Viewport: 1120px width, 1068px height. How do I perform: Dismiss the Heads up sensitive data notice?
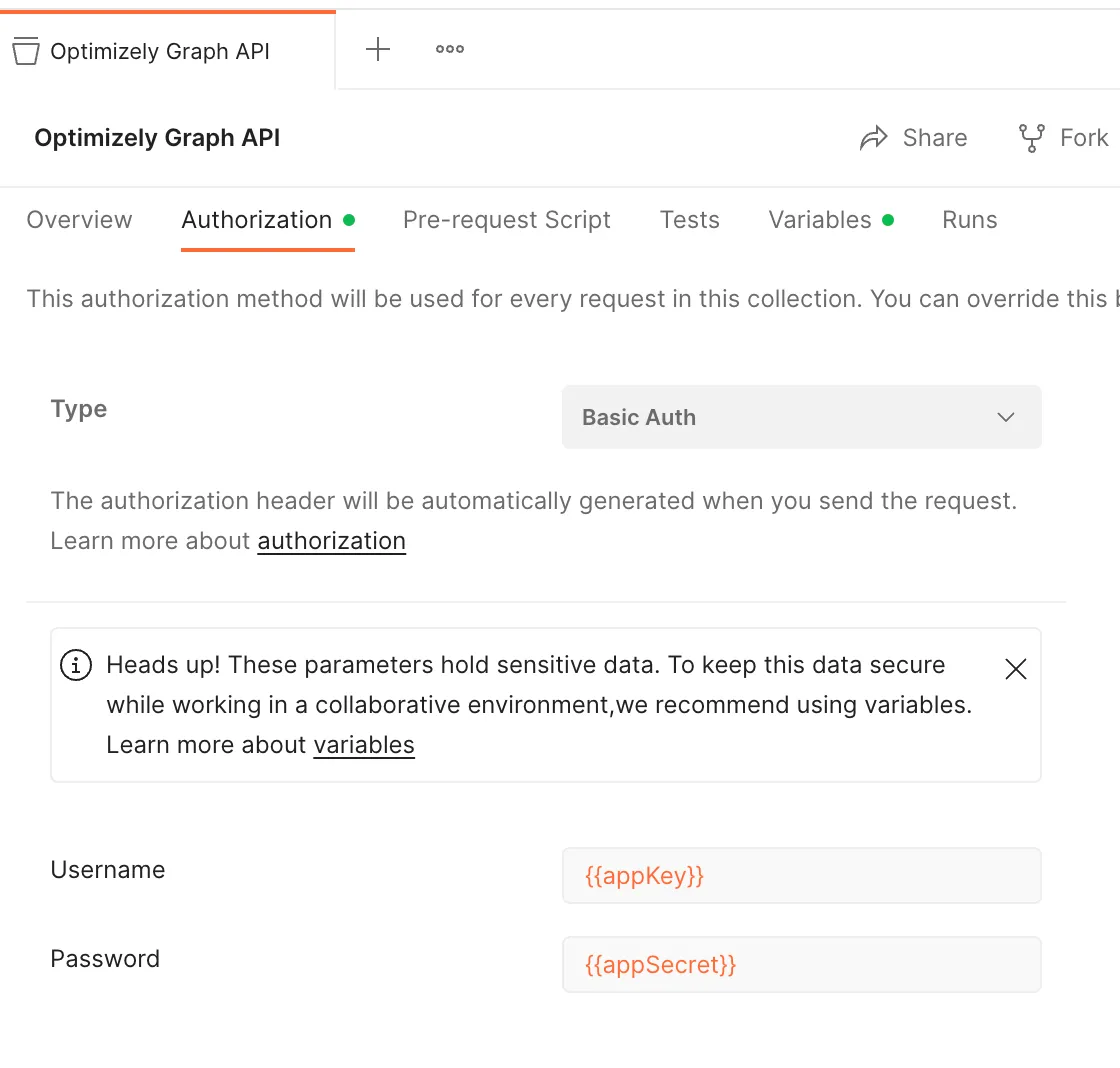1015,669
